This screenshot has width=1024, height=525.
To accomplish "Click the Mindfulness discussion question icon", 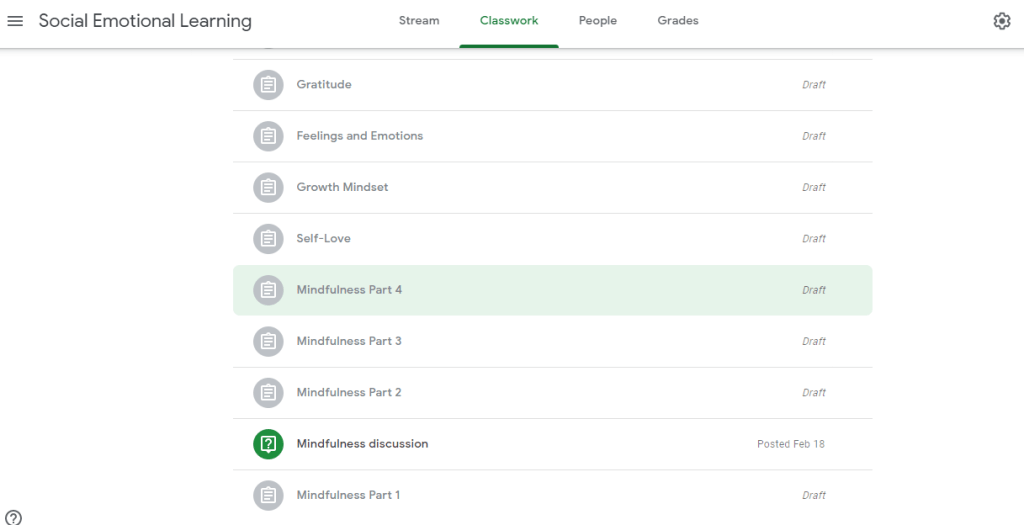I will [x=267, y=444].
